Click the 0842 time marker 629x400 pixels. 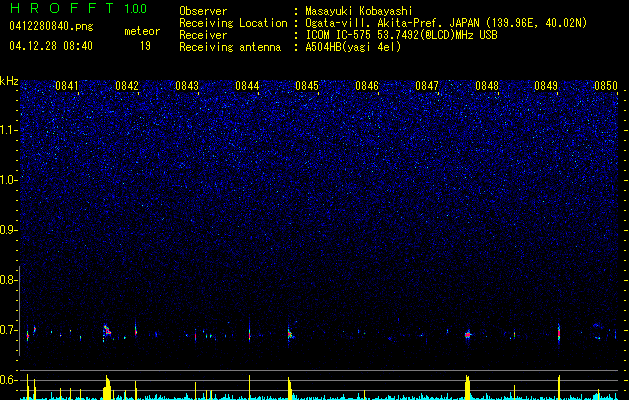[127, 86]
